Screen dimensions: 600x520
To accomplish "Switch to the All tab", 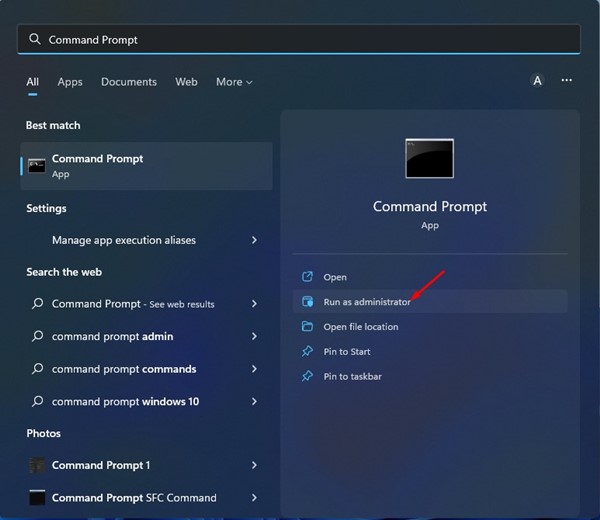I will tap(33, 82).
